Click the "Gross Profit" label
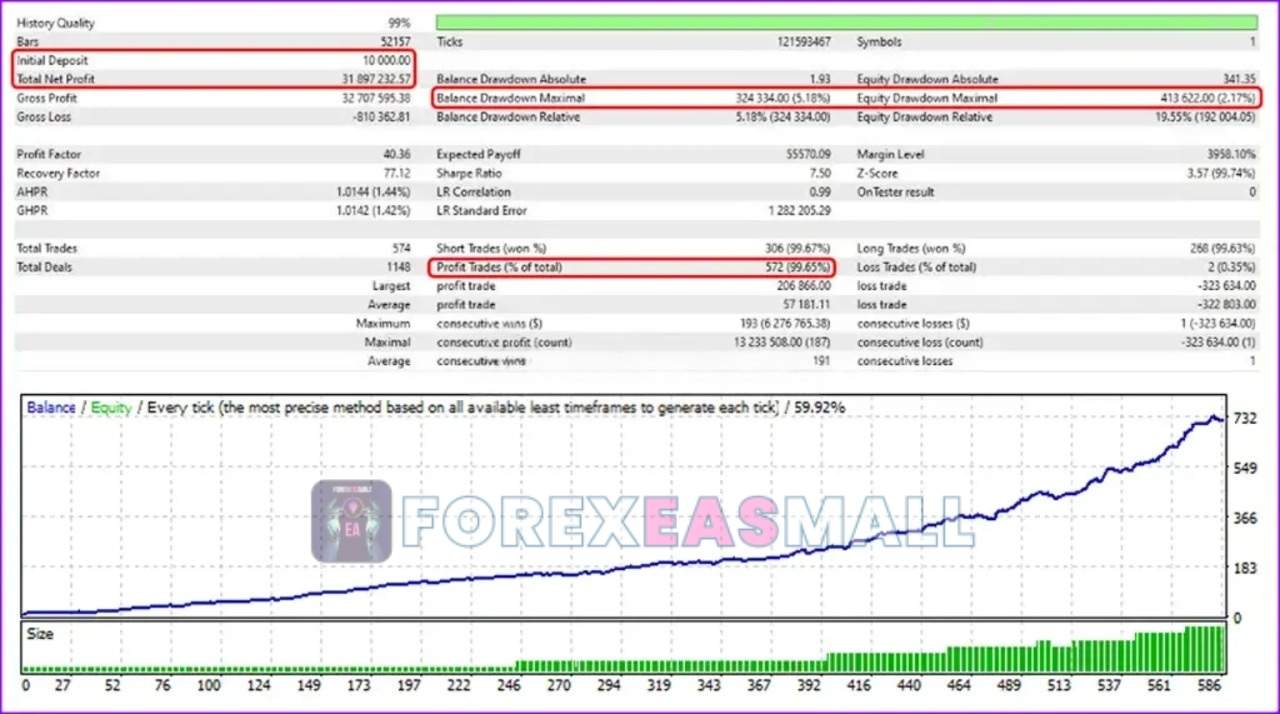Screen dimensions: 1280x714 (x=47, y=98)
